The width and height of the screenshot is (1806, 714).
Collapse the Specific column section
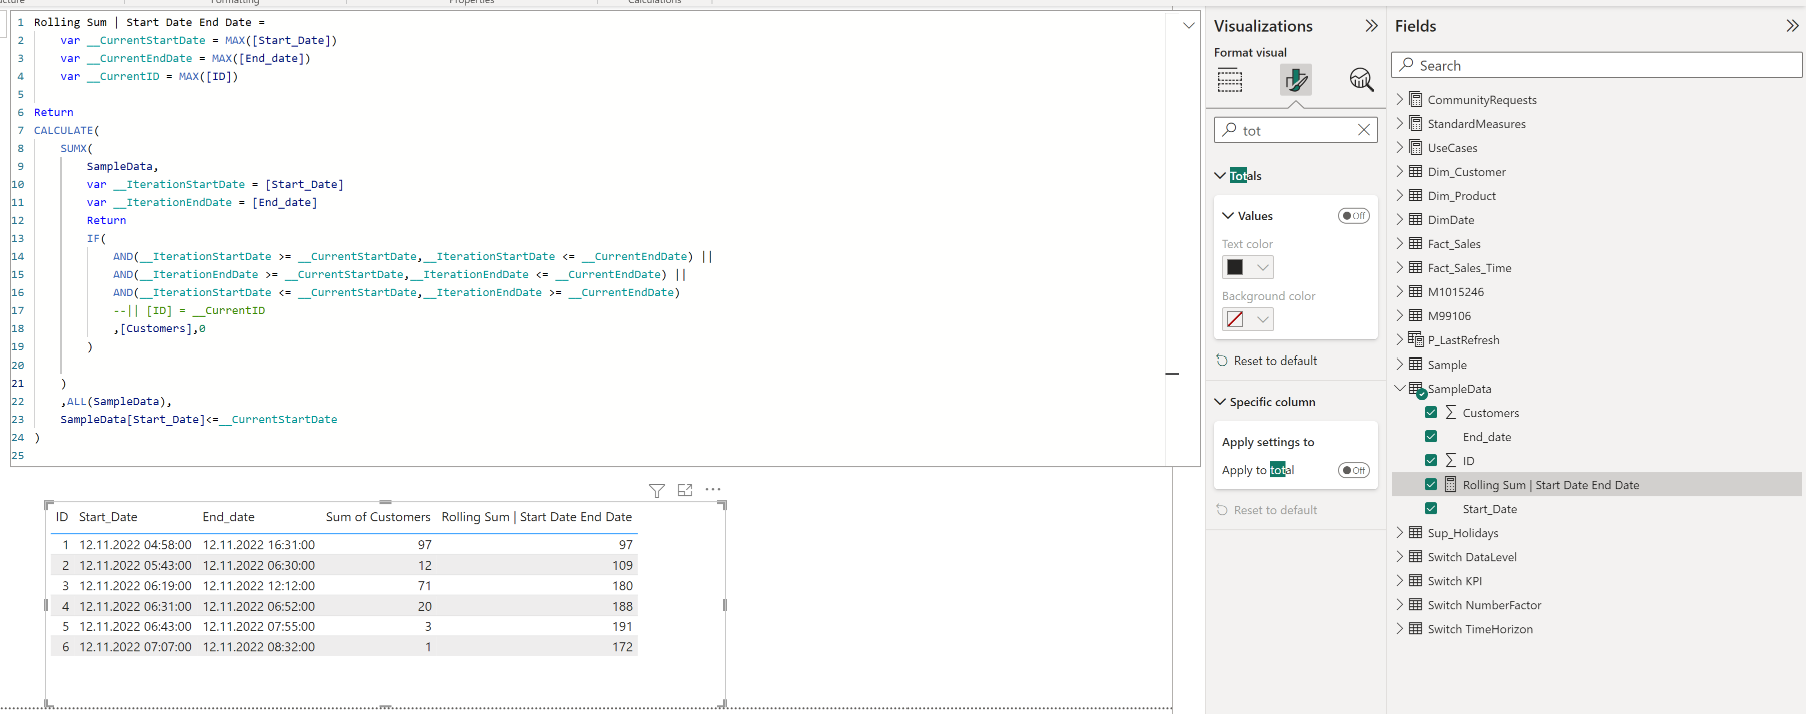point(1220,402)
